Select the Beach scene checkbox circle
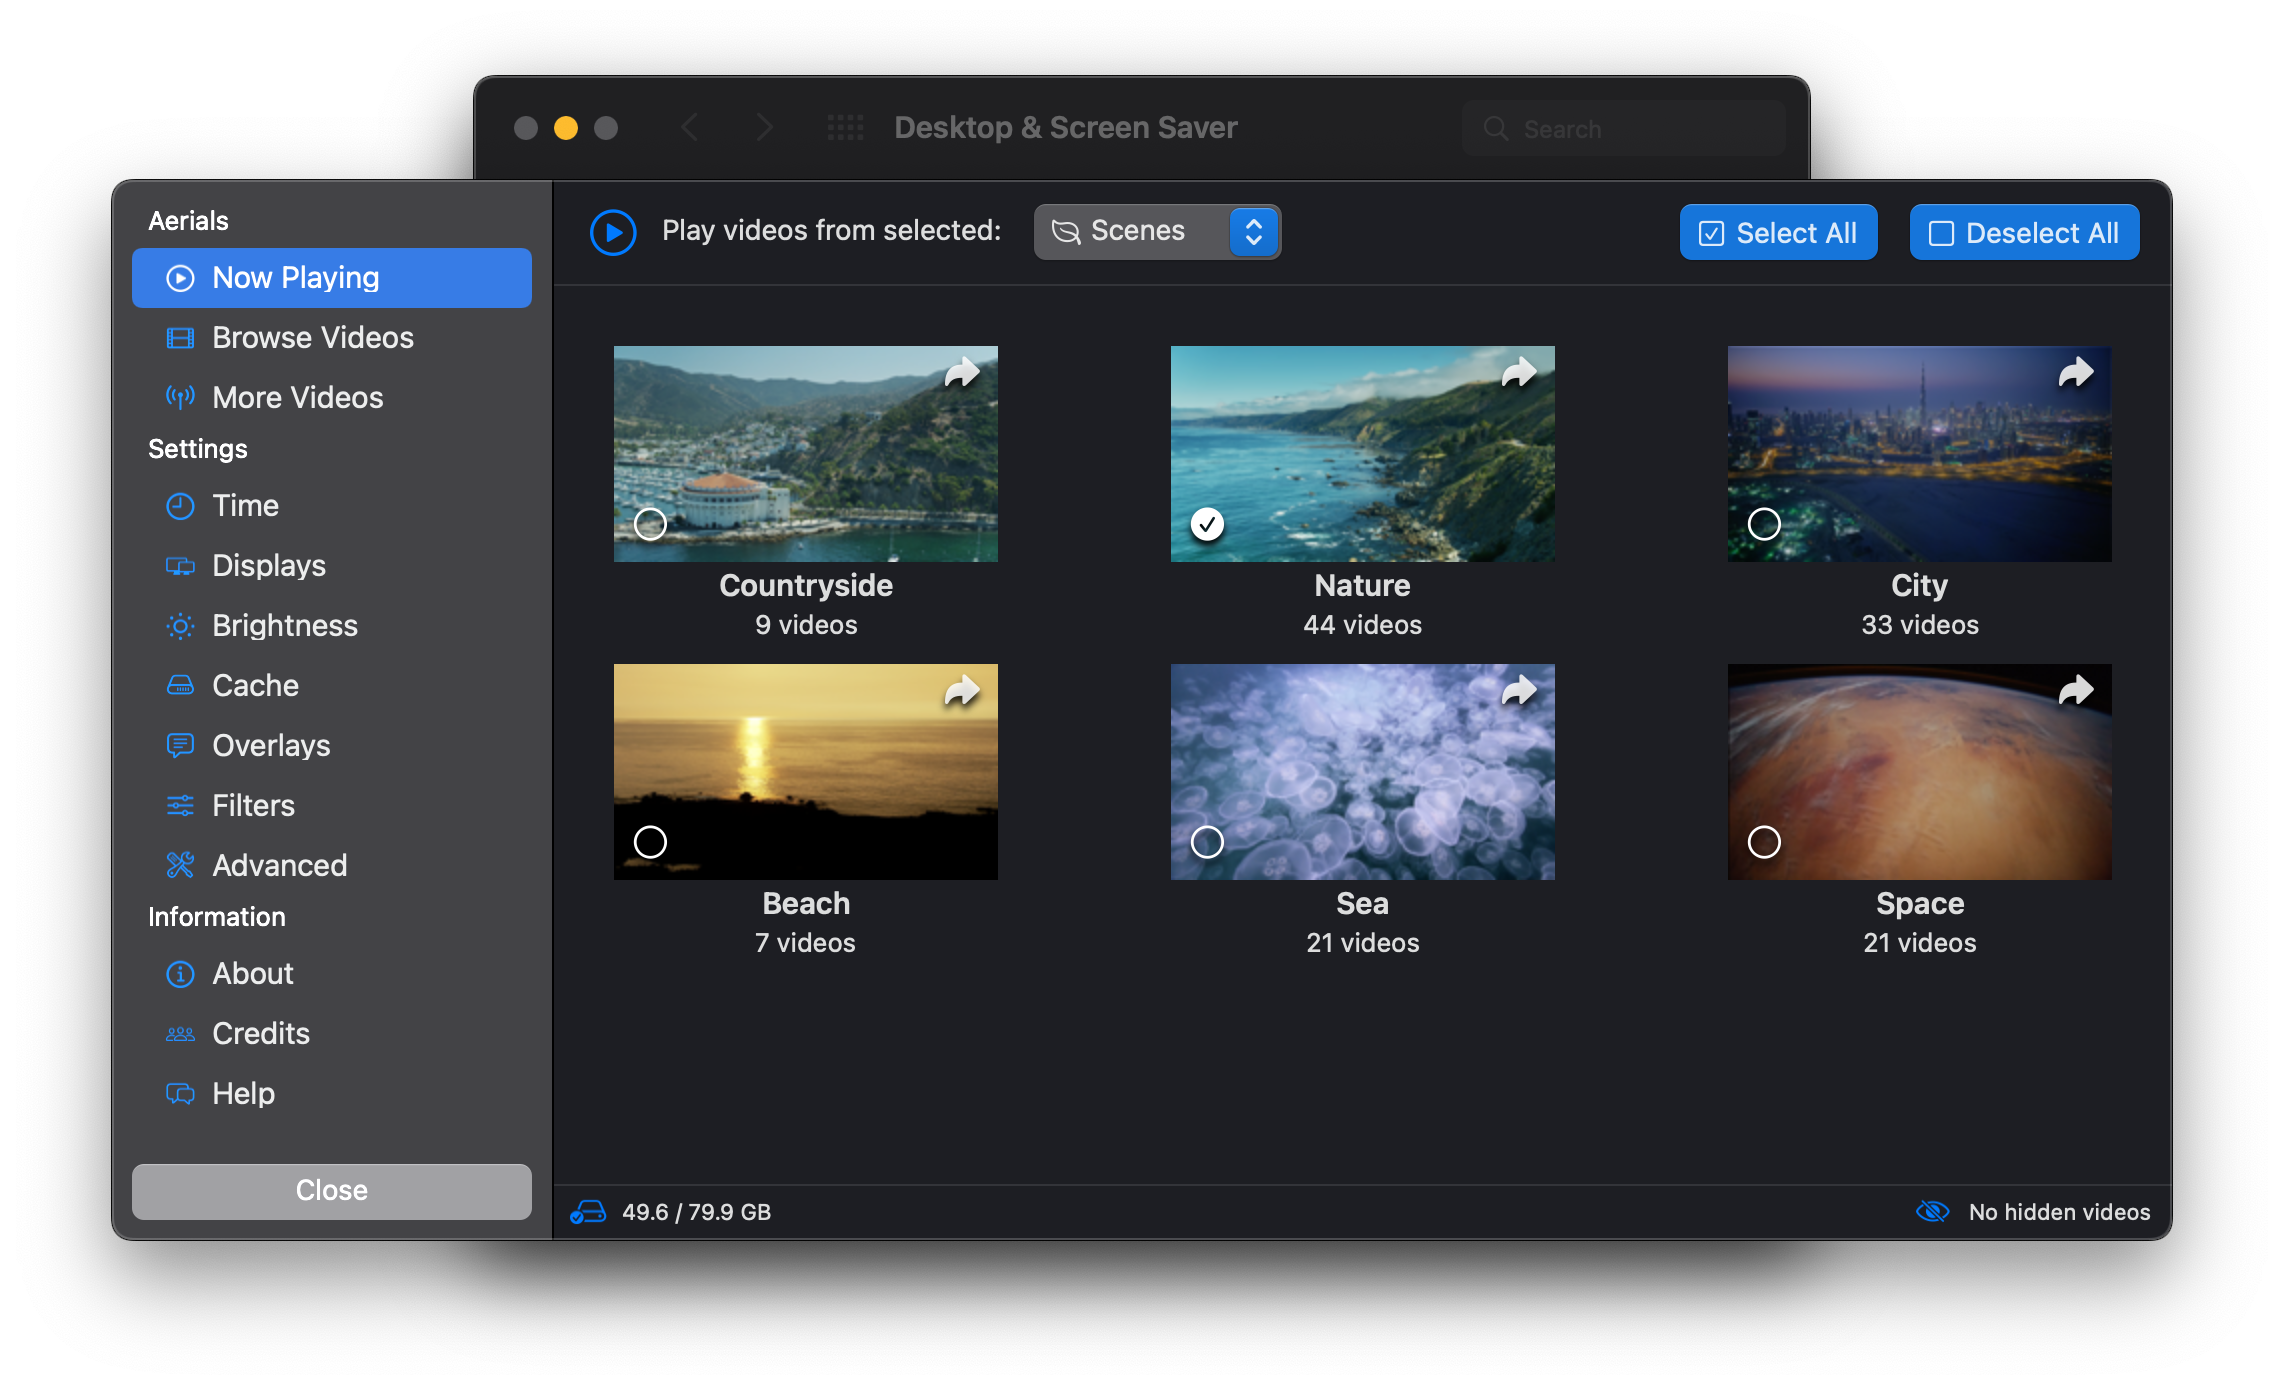 point(650,842)
